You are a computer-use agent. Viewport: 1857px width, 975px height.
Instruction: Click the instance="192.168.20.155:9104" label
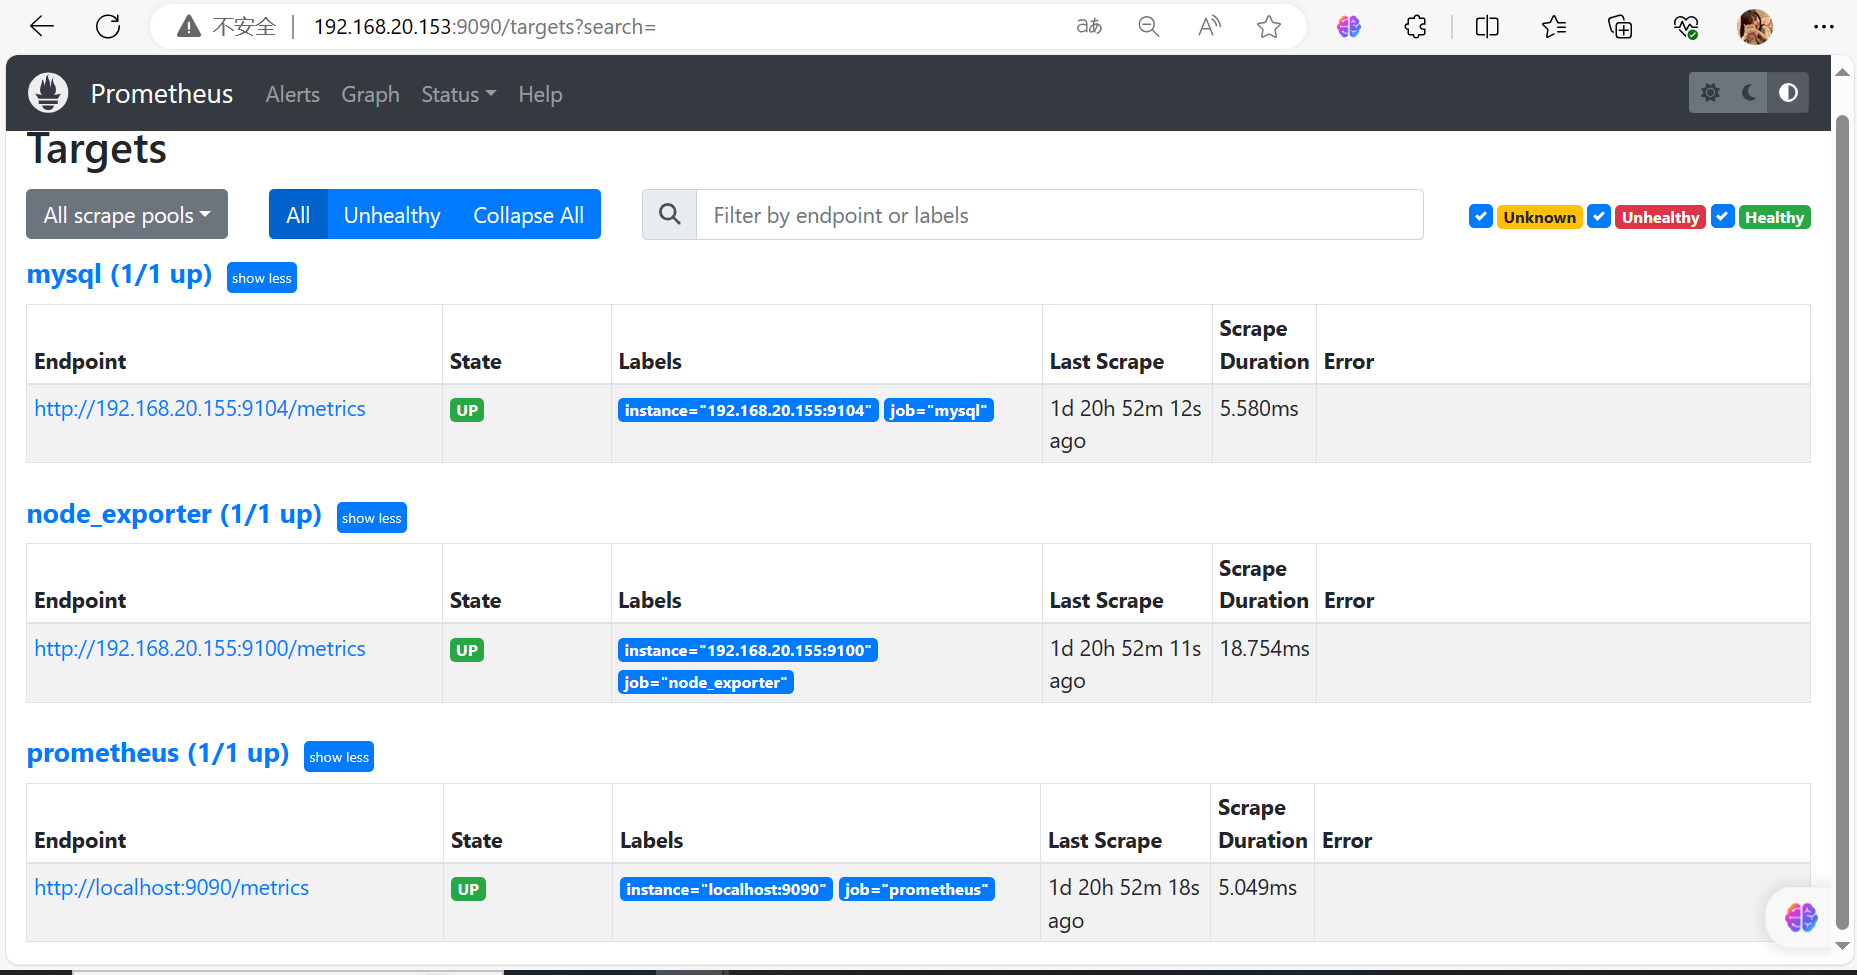(x=748, y=410)
